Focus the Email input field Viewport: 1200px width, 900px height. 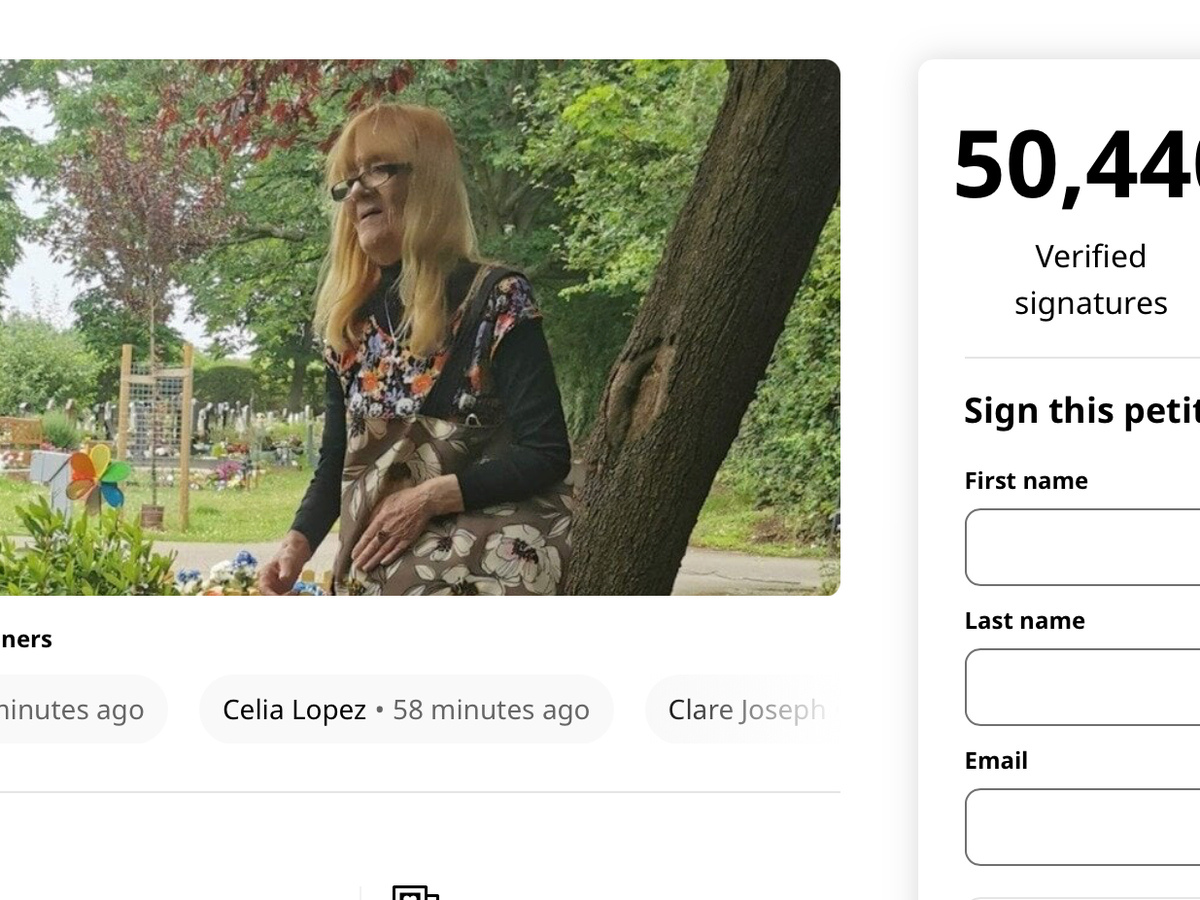pyautogui.click(x=1082, y=827)
